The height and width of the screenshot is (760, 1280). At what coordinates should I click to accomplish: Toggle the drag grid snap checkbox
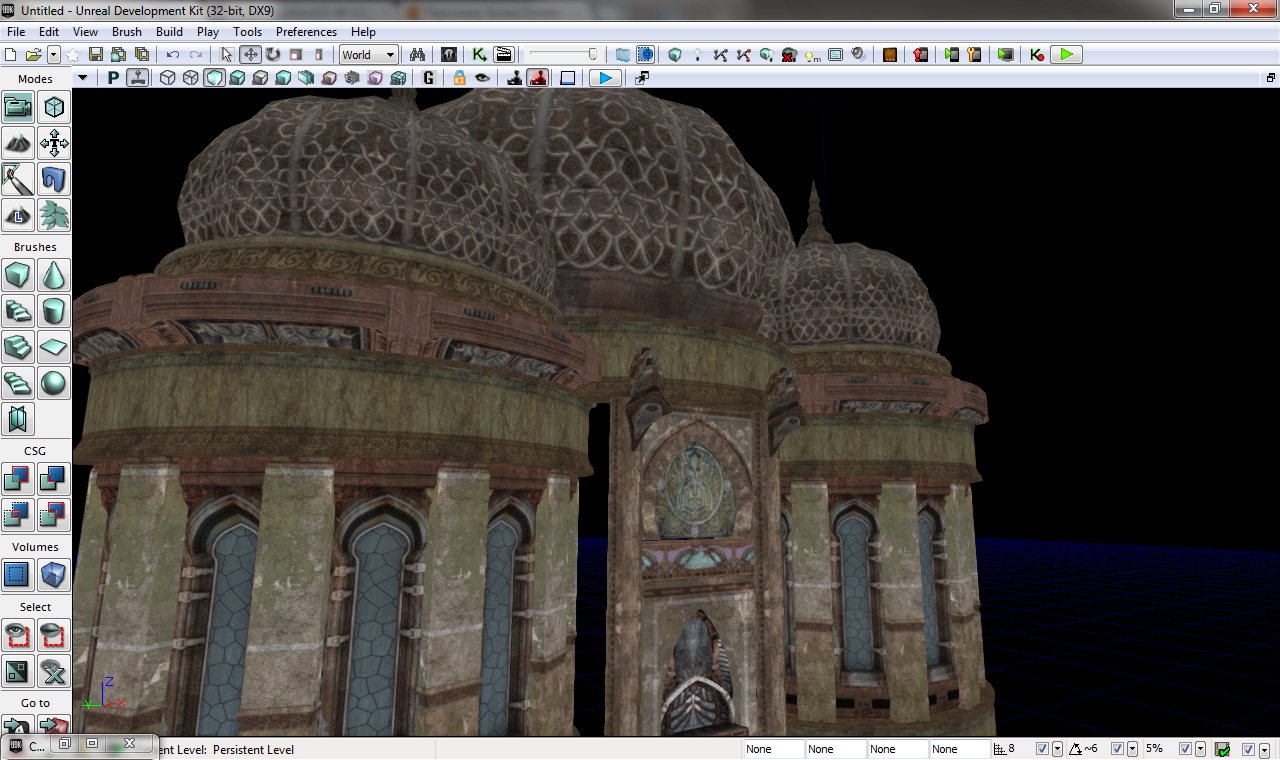tap(1043, 749)
